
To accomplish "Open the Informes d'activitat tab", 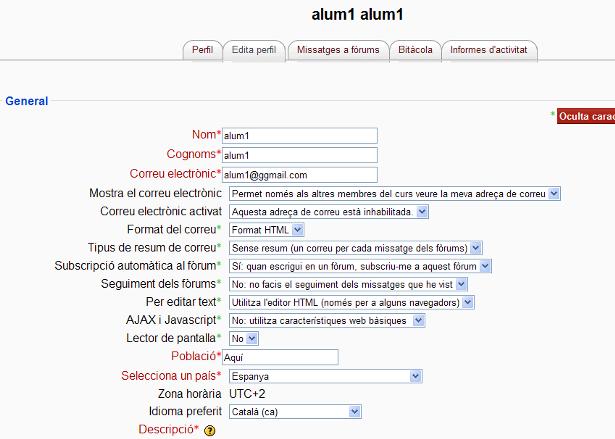I will [x=489, y=50].
